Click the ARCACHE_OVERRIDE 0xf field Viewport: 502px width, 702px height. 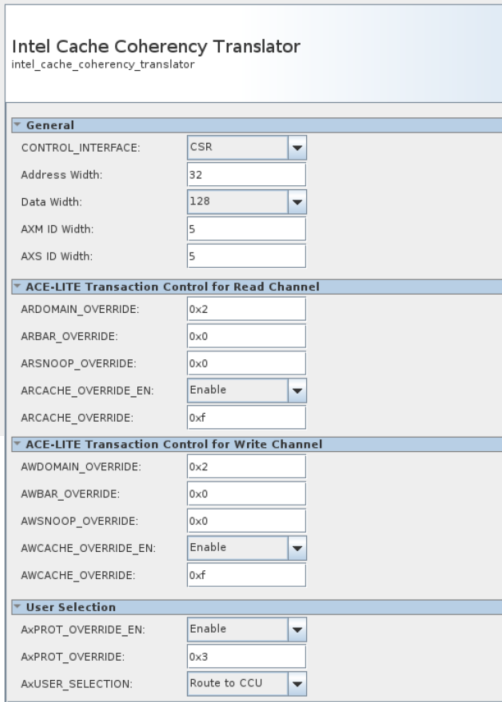[x=246, y=417]
